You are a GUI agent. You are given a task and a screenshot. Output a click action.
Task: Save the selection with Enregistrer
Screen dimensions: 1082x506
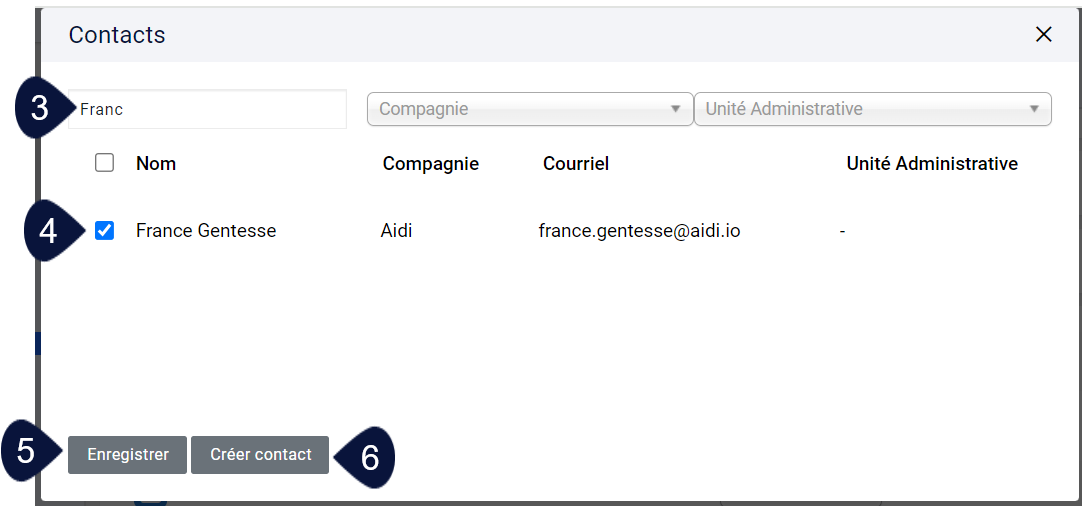[128, 455]
